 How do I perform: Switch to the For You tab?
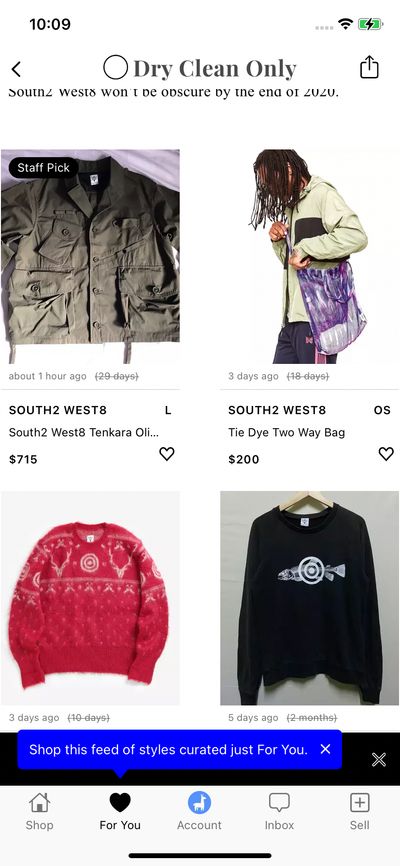point(120,811)
